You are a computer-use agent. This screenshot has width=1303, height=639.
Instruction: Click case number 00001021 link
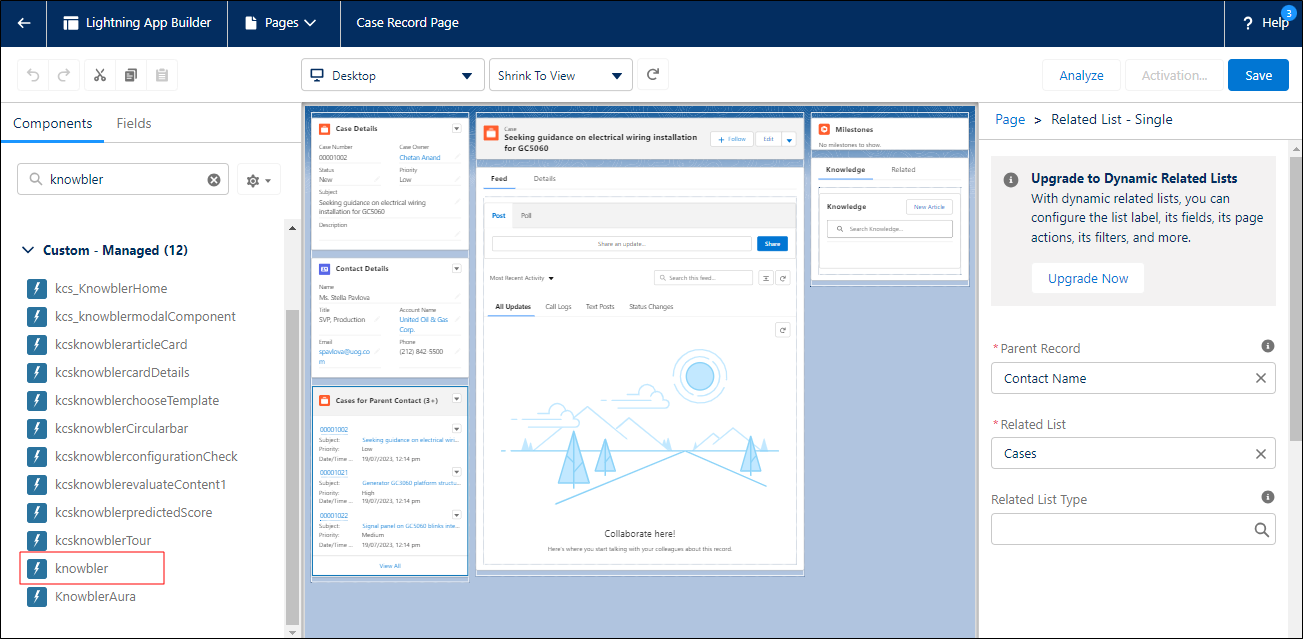334,472
